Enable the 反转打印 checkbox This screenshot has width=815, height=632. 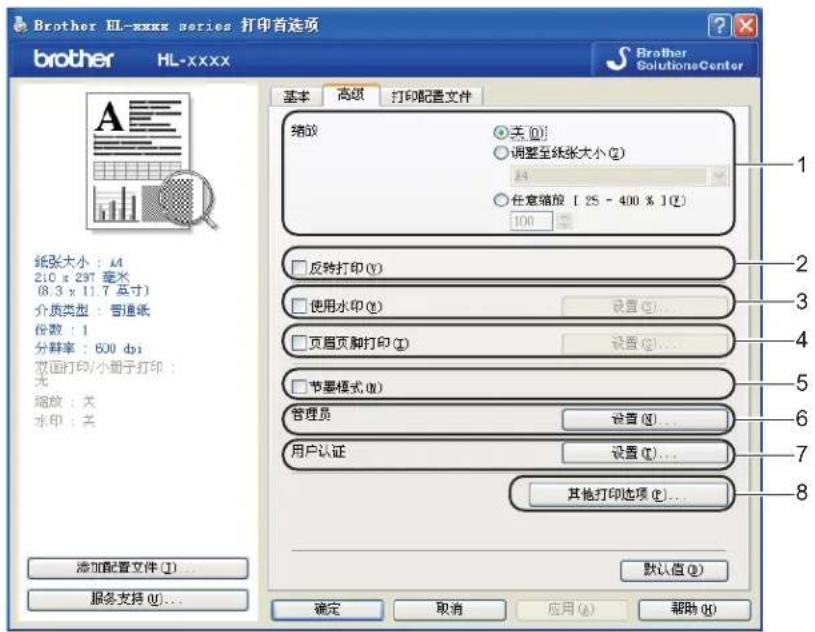[299, 268]
